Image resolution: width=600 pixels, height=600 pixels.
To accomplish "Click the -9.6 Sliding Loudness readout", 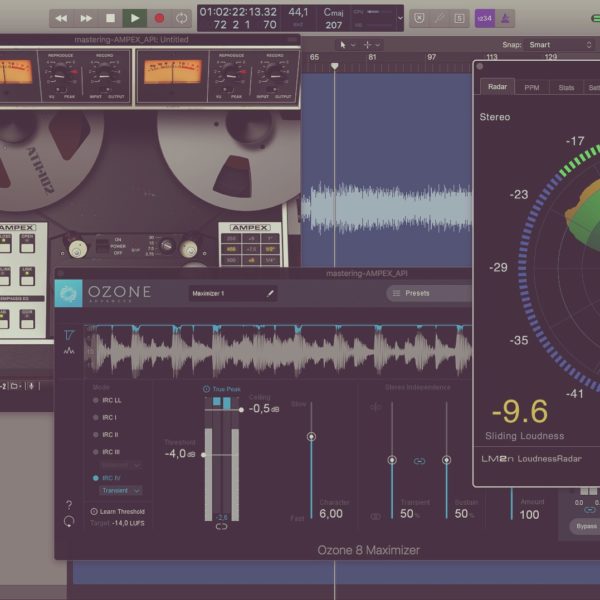I will pyautogui.click(x=520, y=412).
